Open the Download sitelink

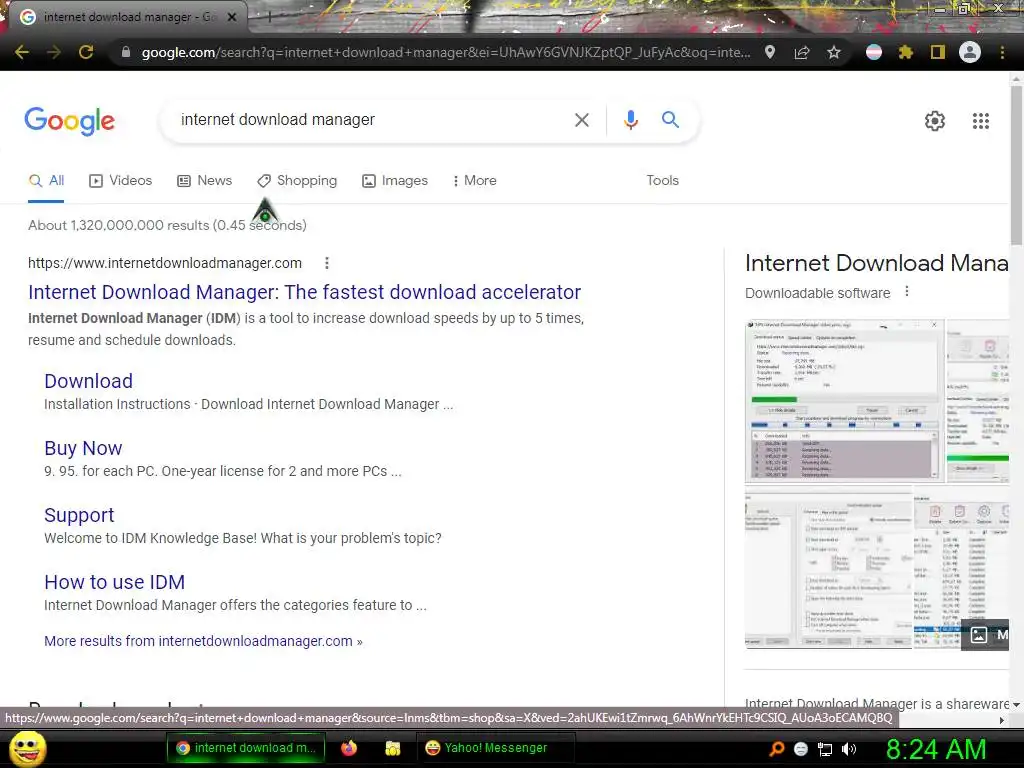pyautogui.click(x=88, y=381)
